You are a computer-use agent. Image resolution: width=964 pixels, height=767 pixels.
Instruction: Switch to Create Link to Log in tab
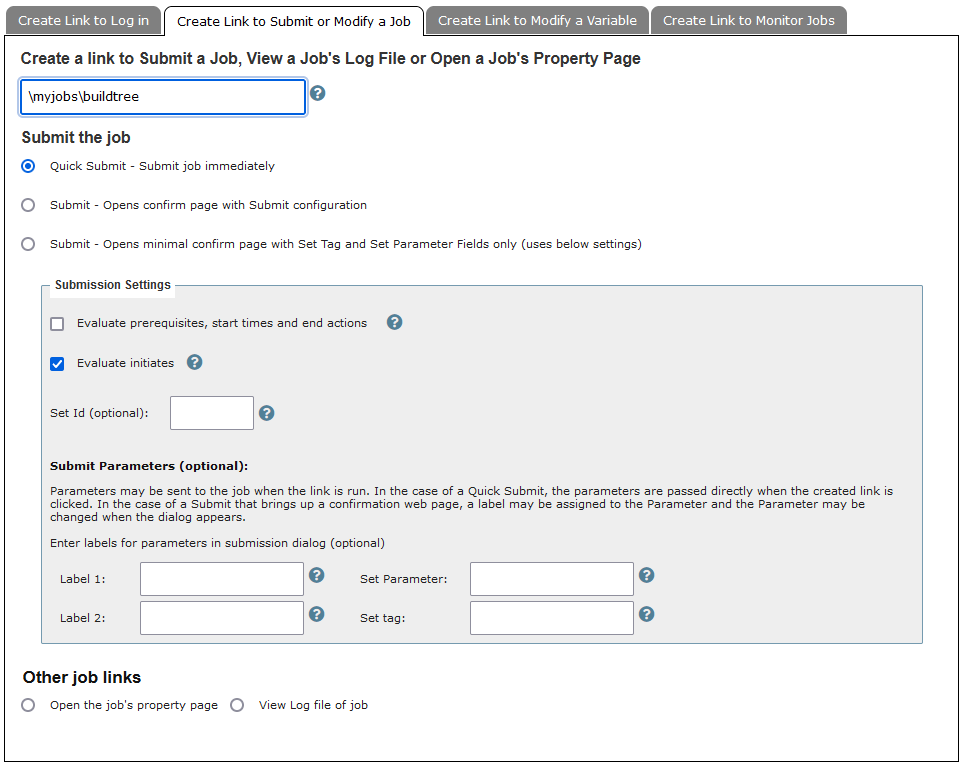pos(83,20)
